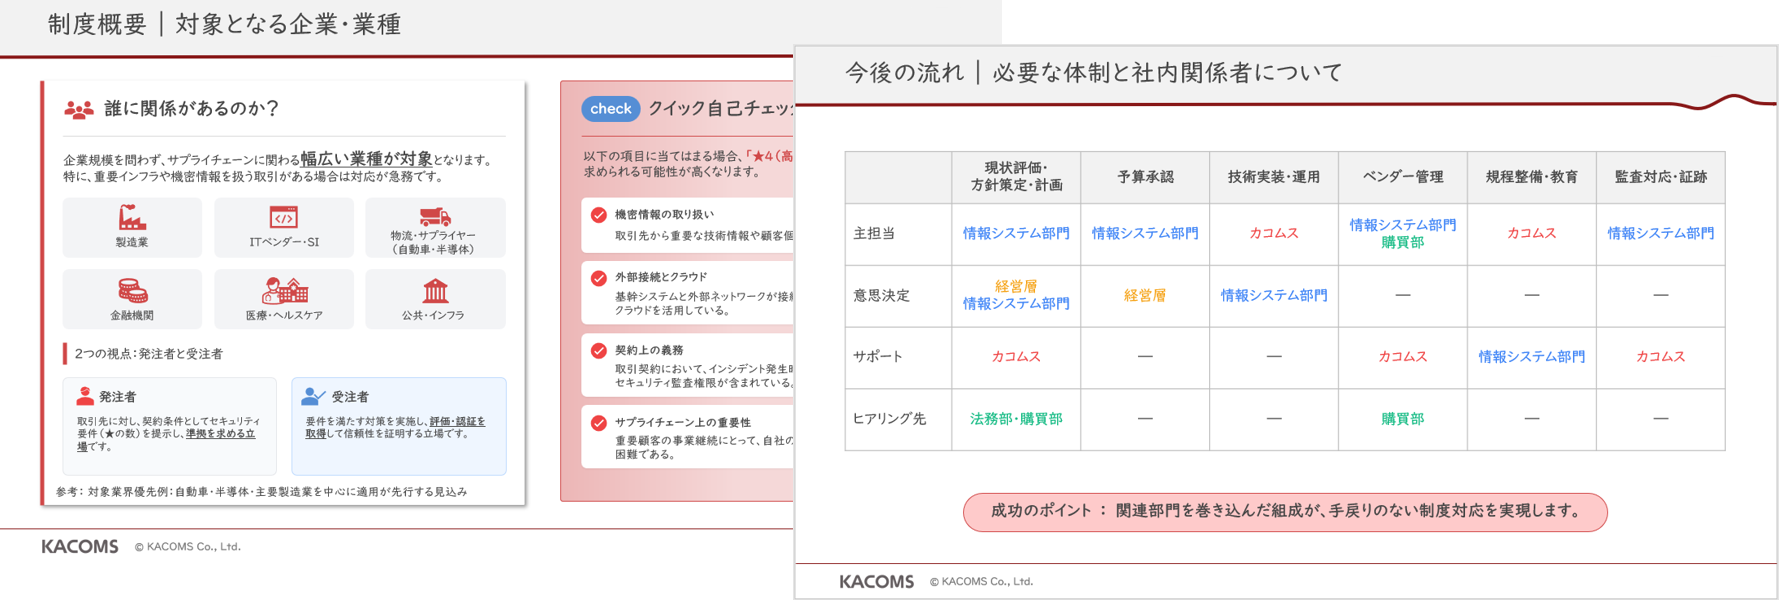
Task: Select the ITベンダー・SI code icon
Action: coord(284,218)
